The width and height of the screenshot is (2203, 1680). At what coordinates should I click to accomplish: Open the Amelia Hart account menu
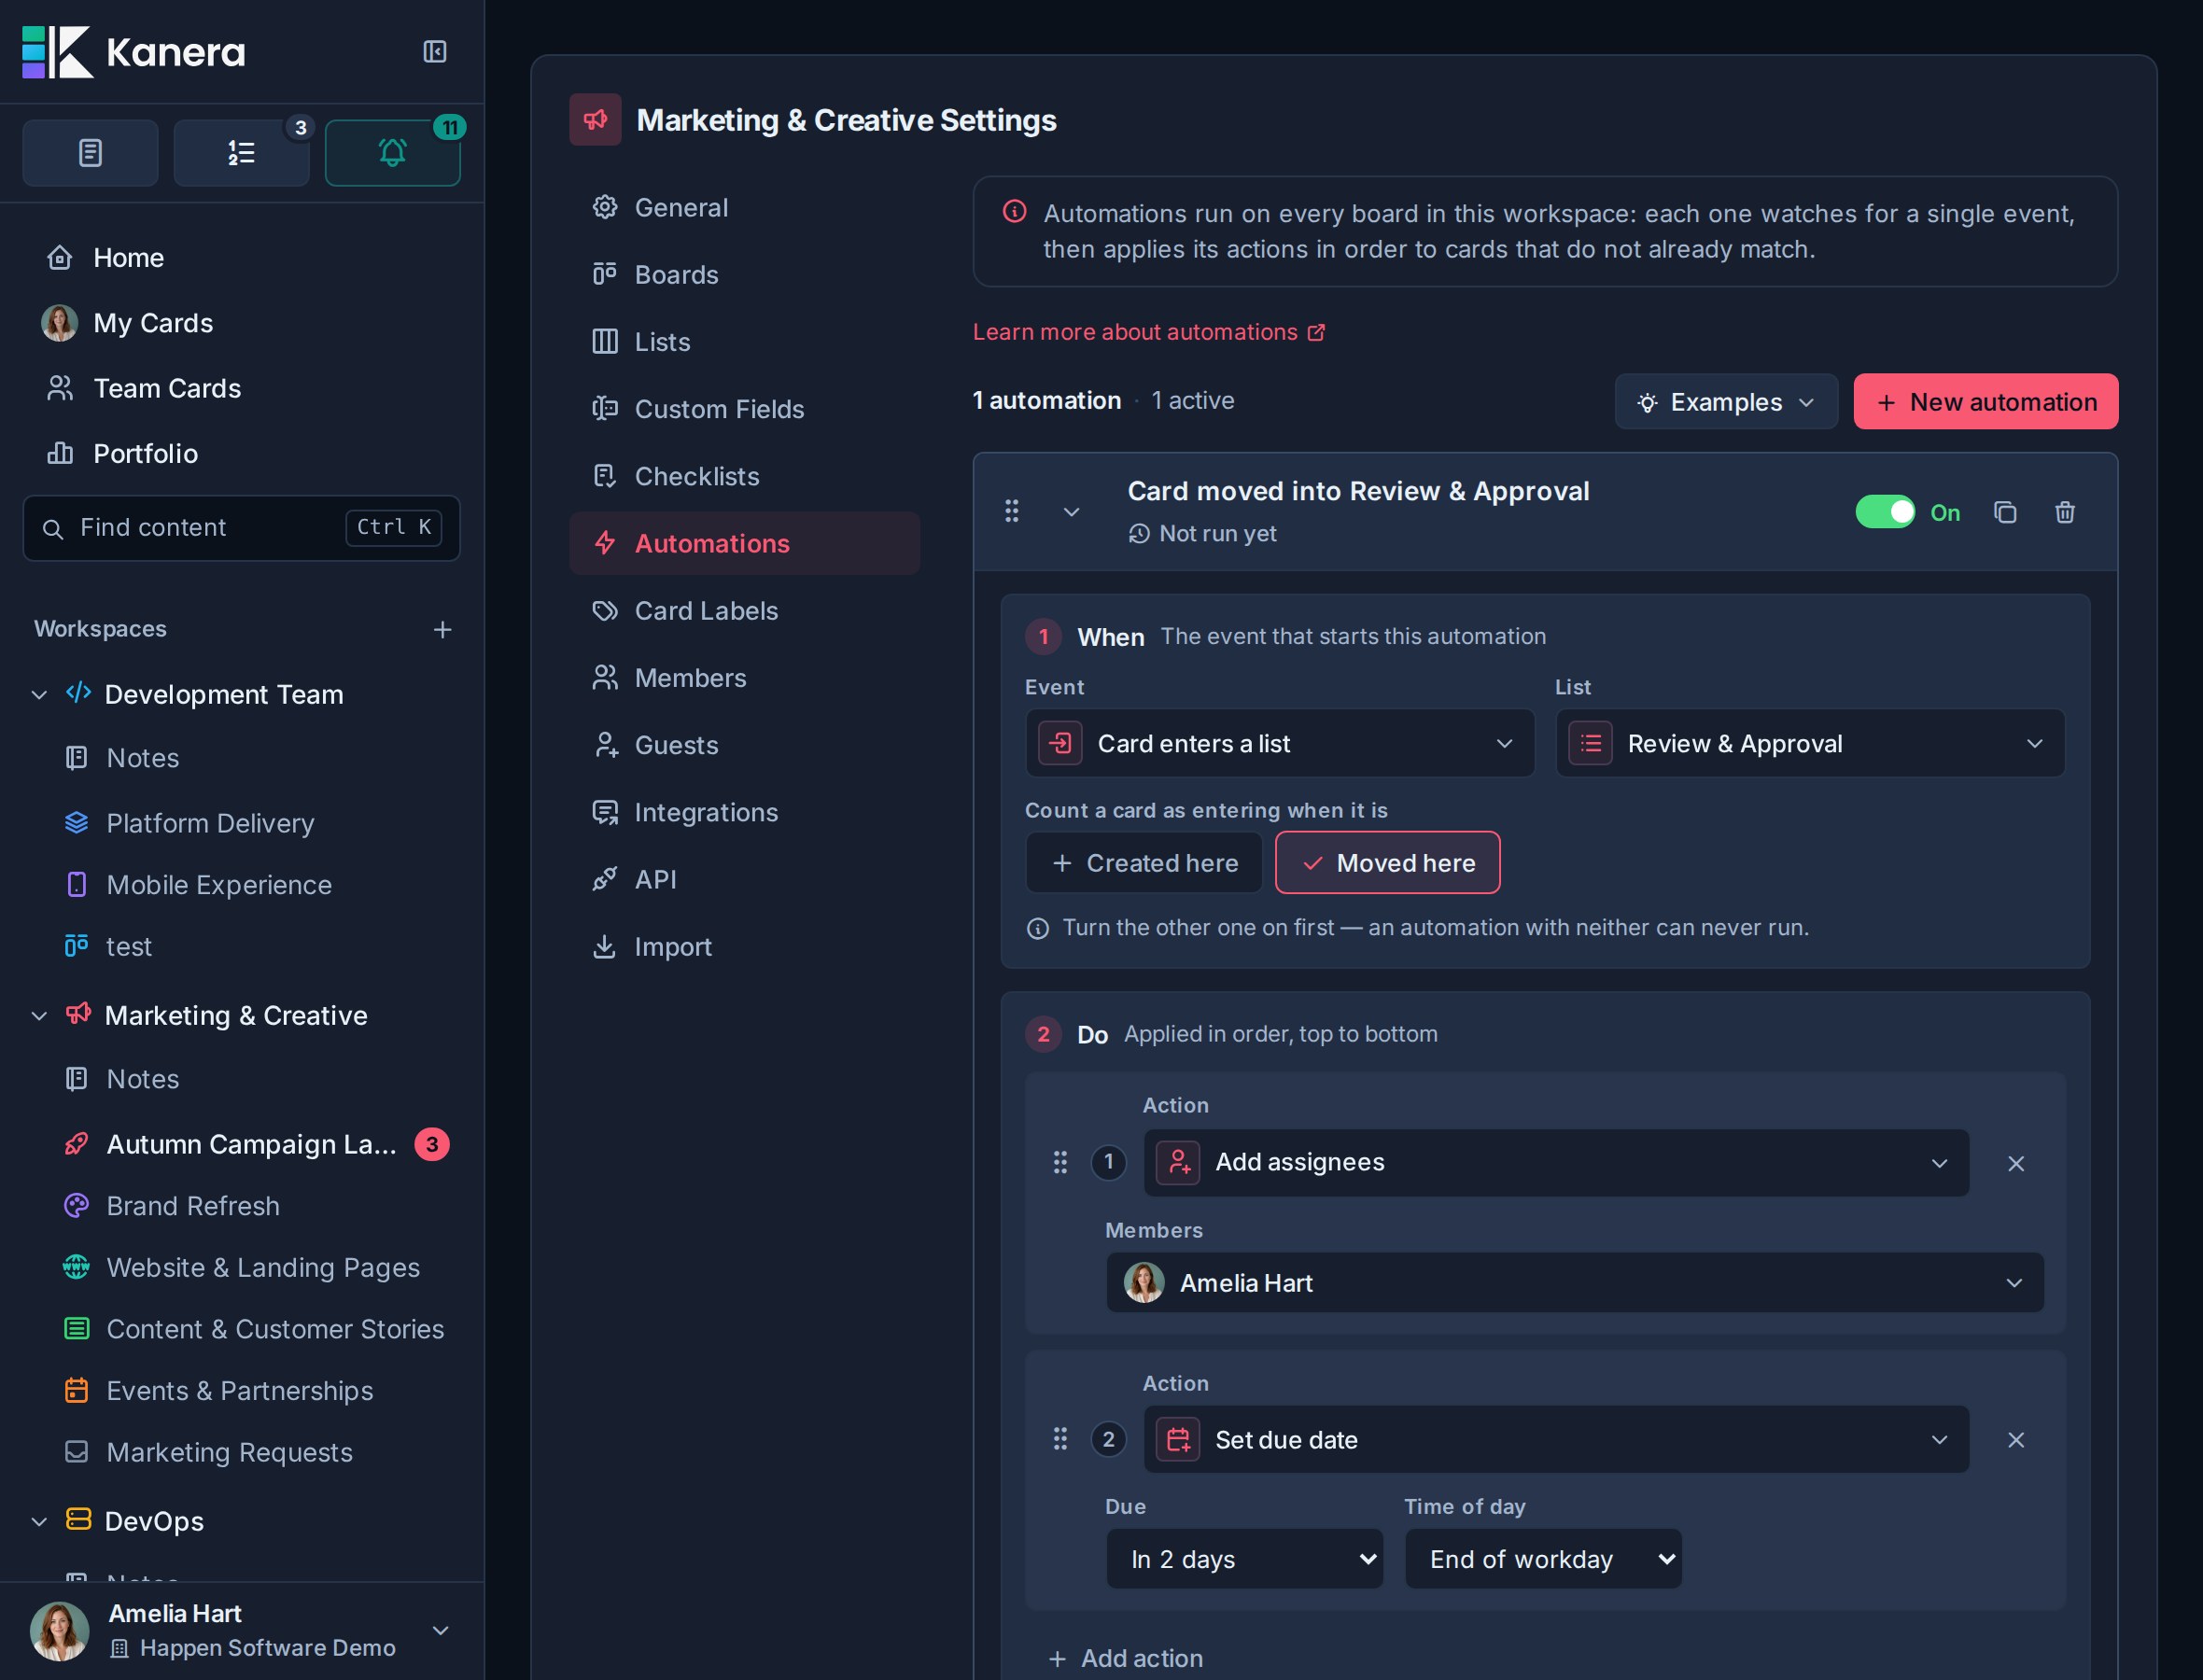[241, 1630]
